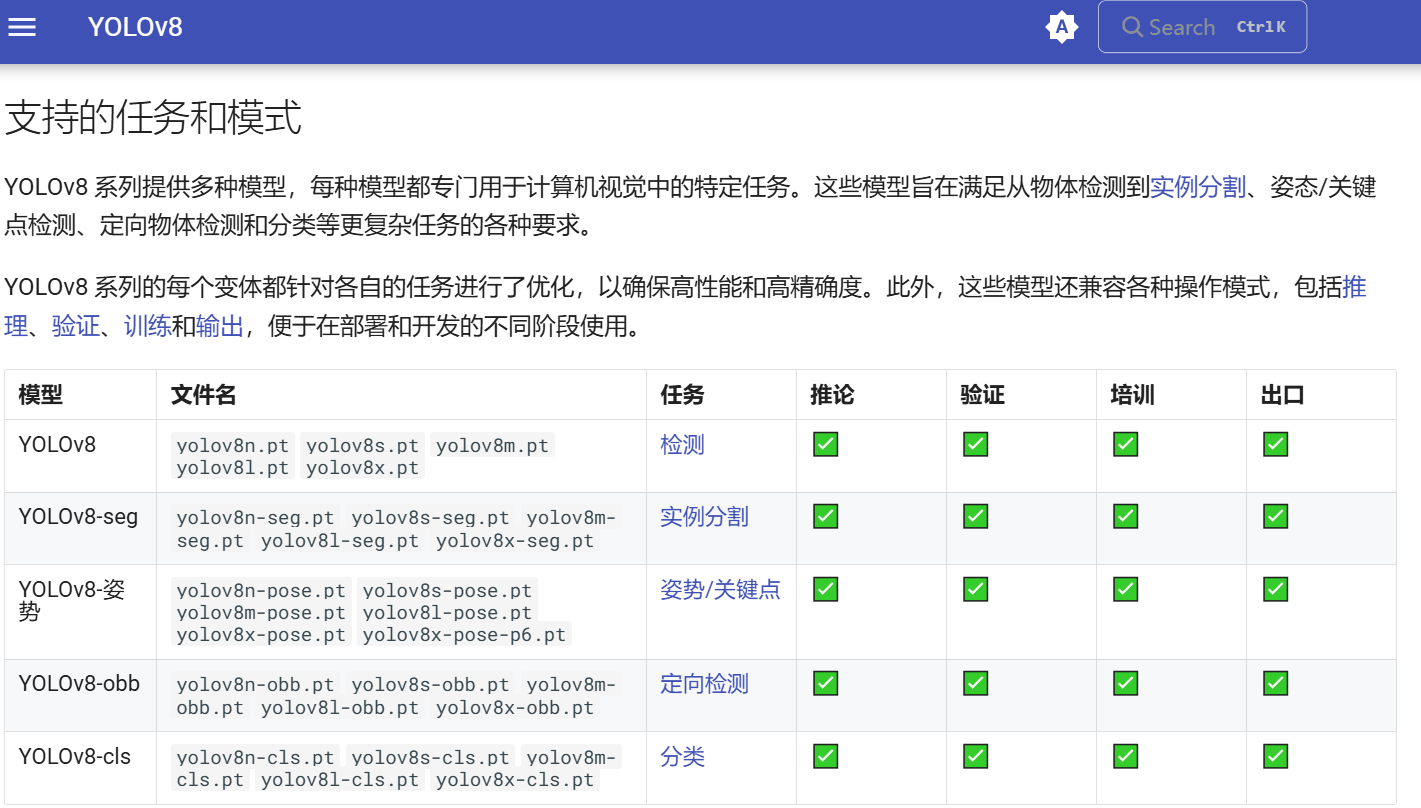Image resolution: width=1421 pixels, height=808 pixels.
Task: Click the yolov8s.pt file name
Action: (363, 446)
